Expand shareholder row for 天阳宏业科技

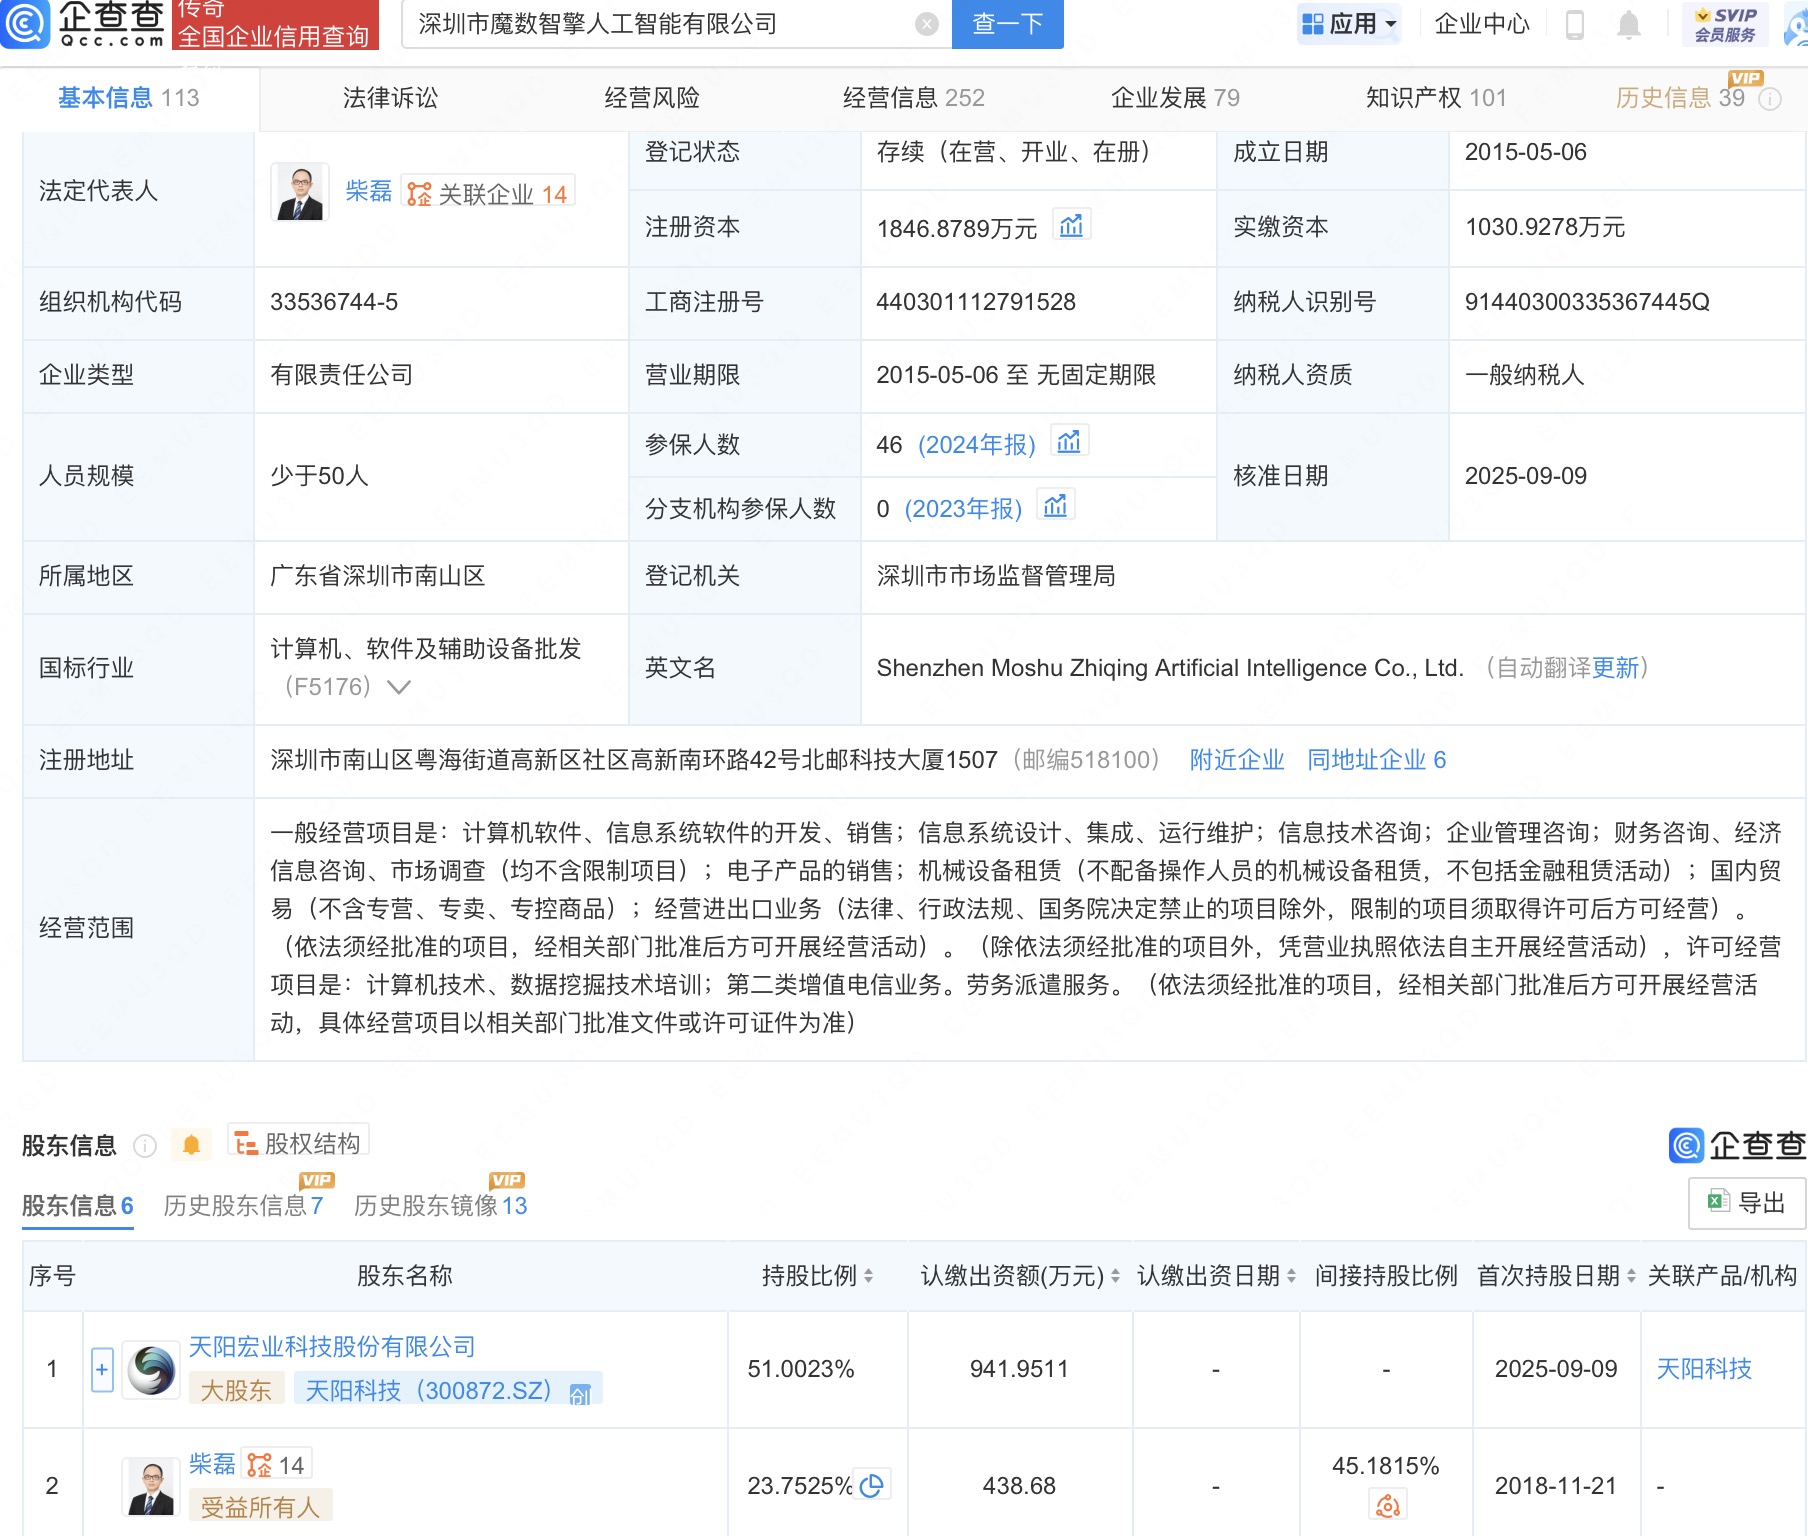coord(102,1369)
